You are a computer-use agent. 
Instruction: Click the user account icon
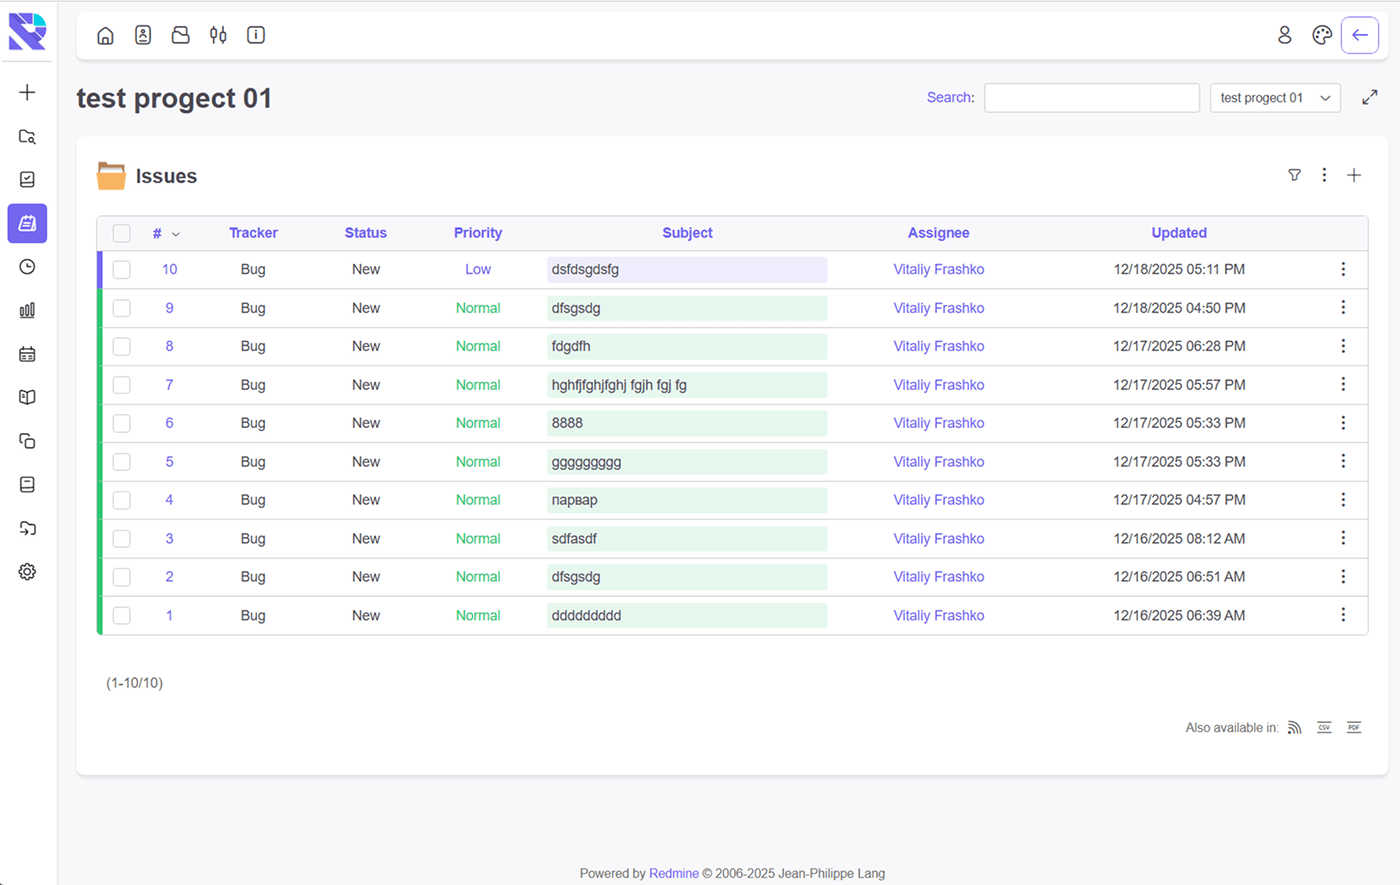(x=1285, y=36)
